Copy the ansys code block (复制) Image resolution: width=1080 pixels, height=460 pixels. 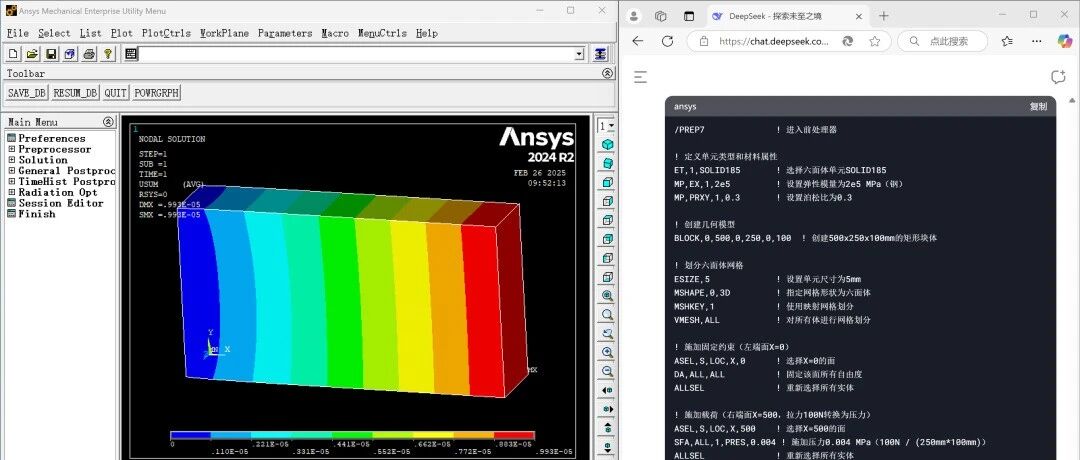(1038, 107)
